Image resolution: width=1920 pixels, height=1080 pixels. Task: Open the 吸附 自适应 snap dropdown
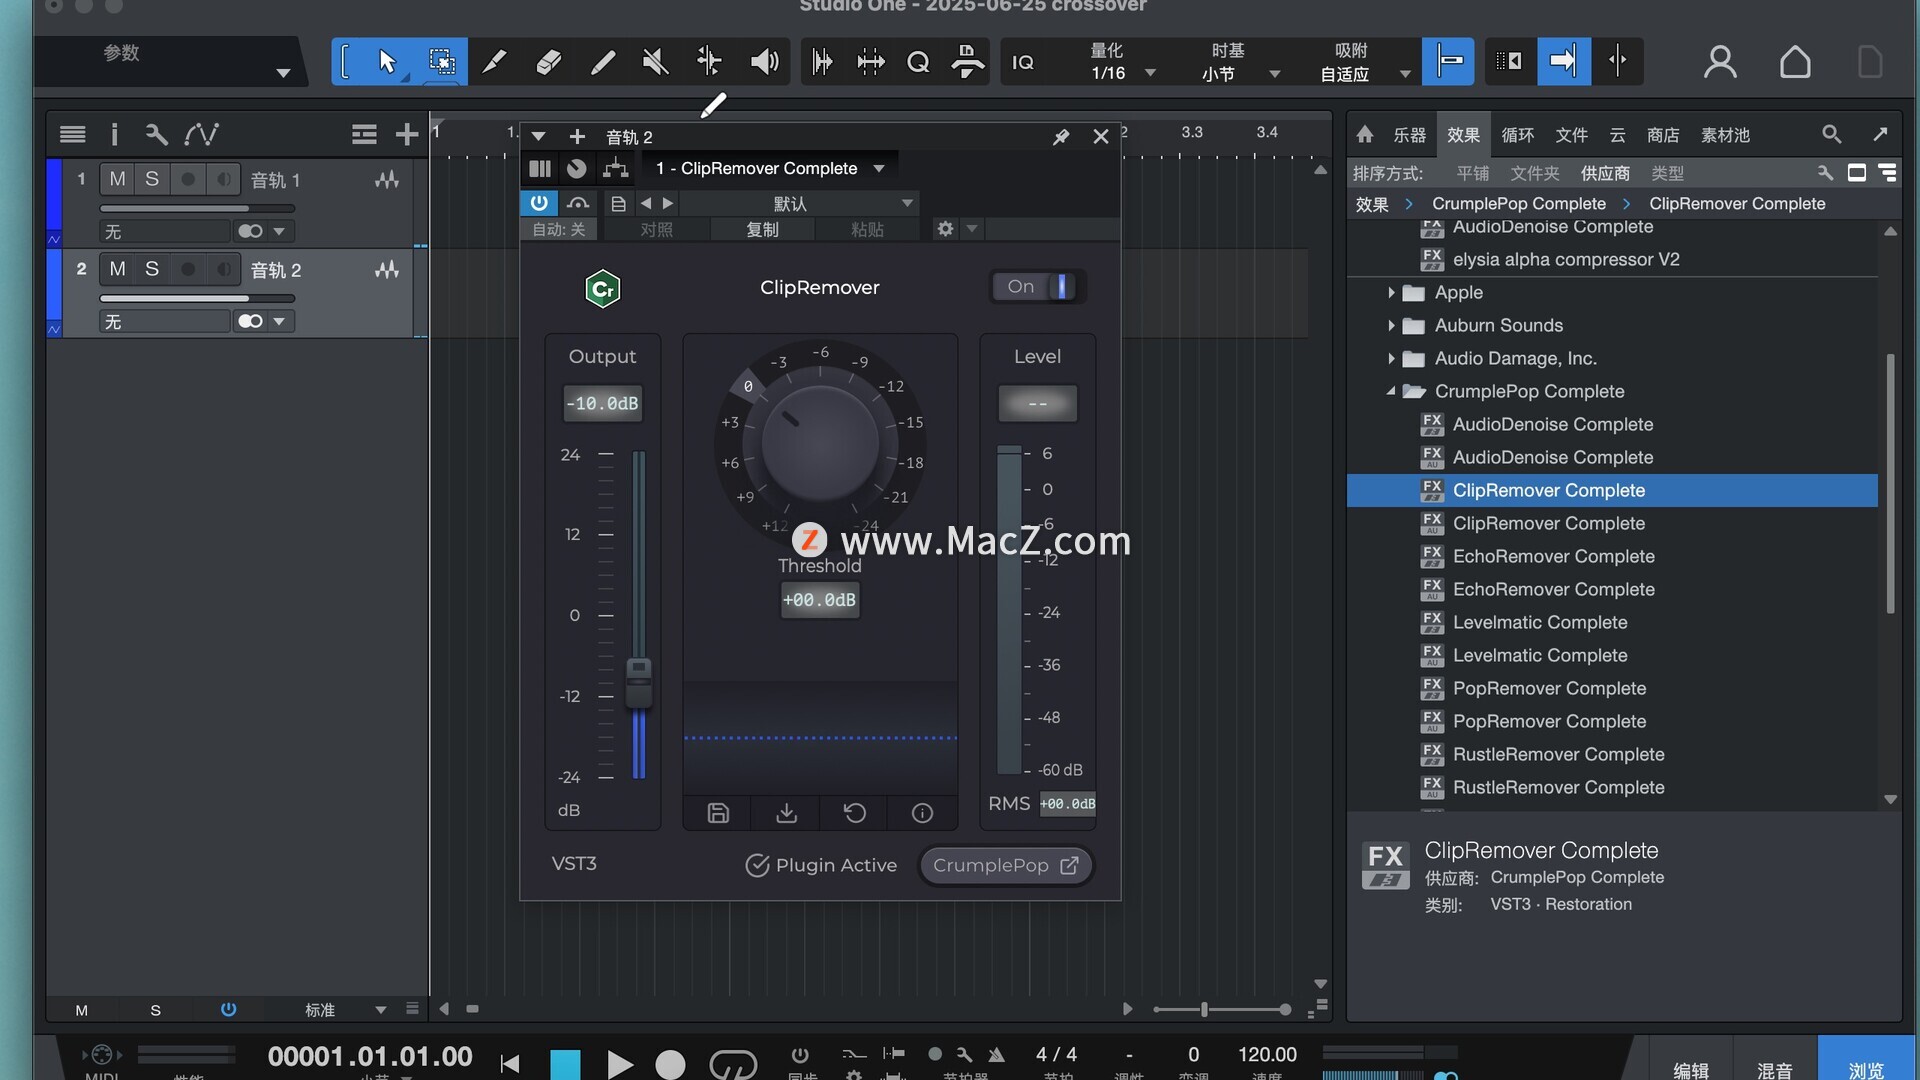(1365, 62)
